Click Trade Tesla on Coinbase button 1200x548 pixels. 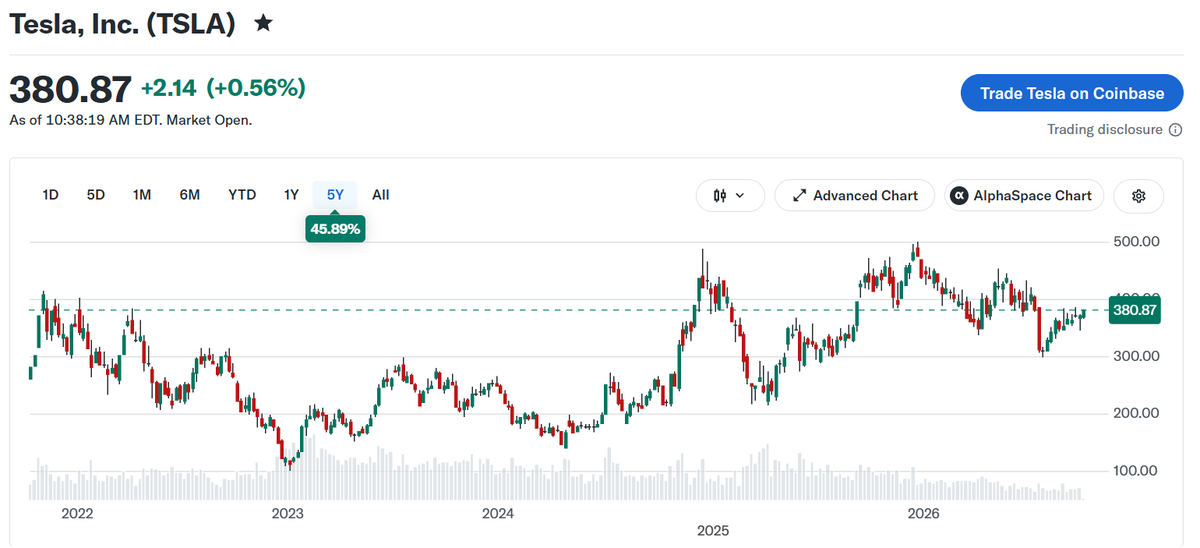1072,93
